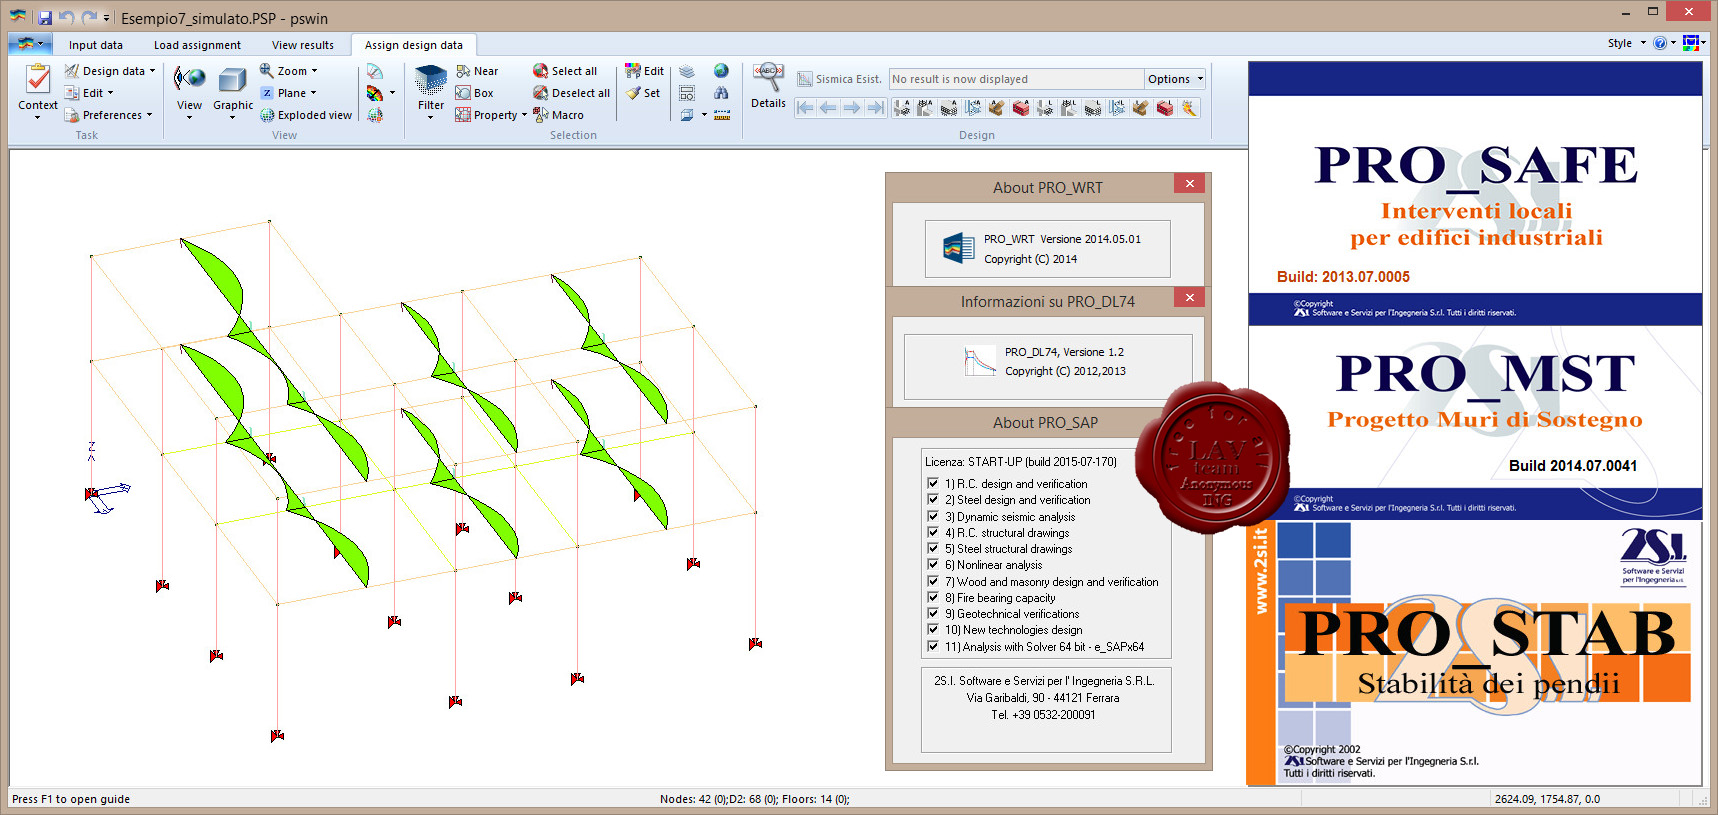Click Select all in the ribbon

click(x=565, y=71)
